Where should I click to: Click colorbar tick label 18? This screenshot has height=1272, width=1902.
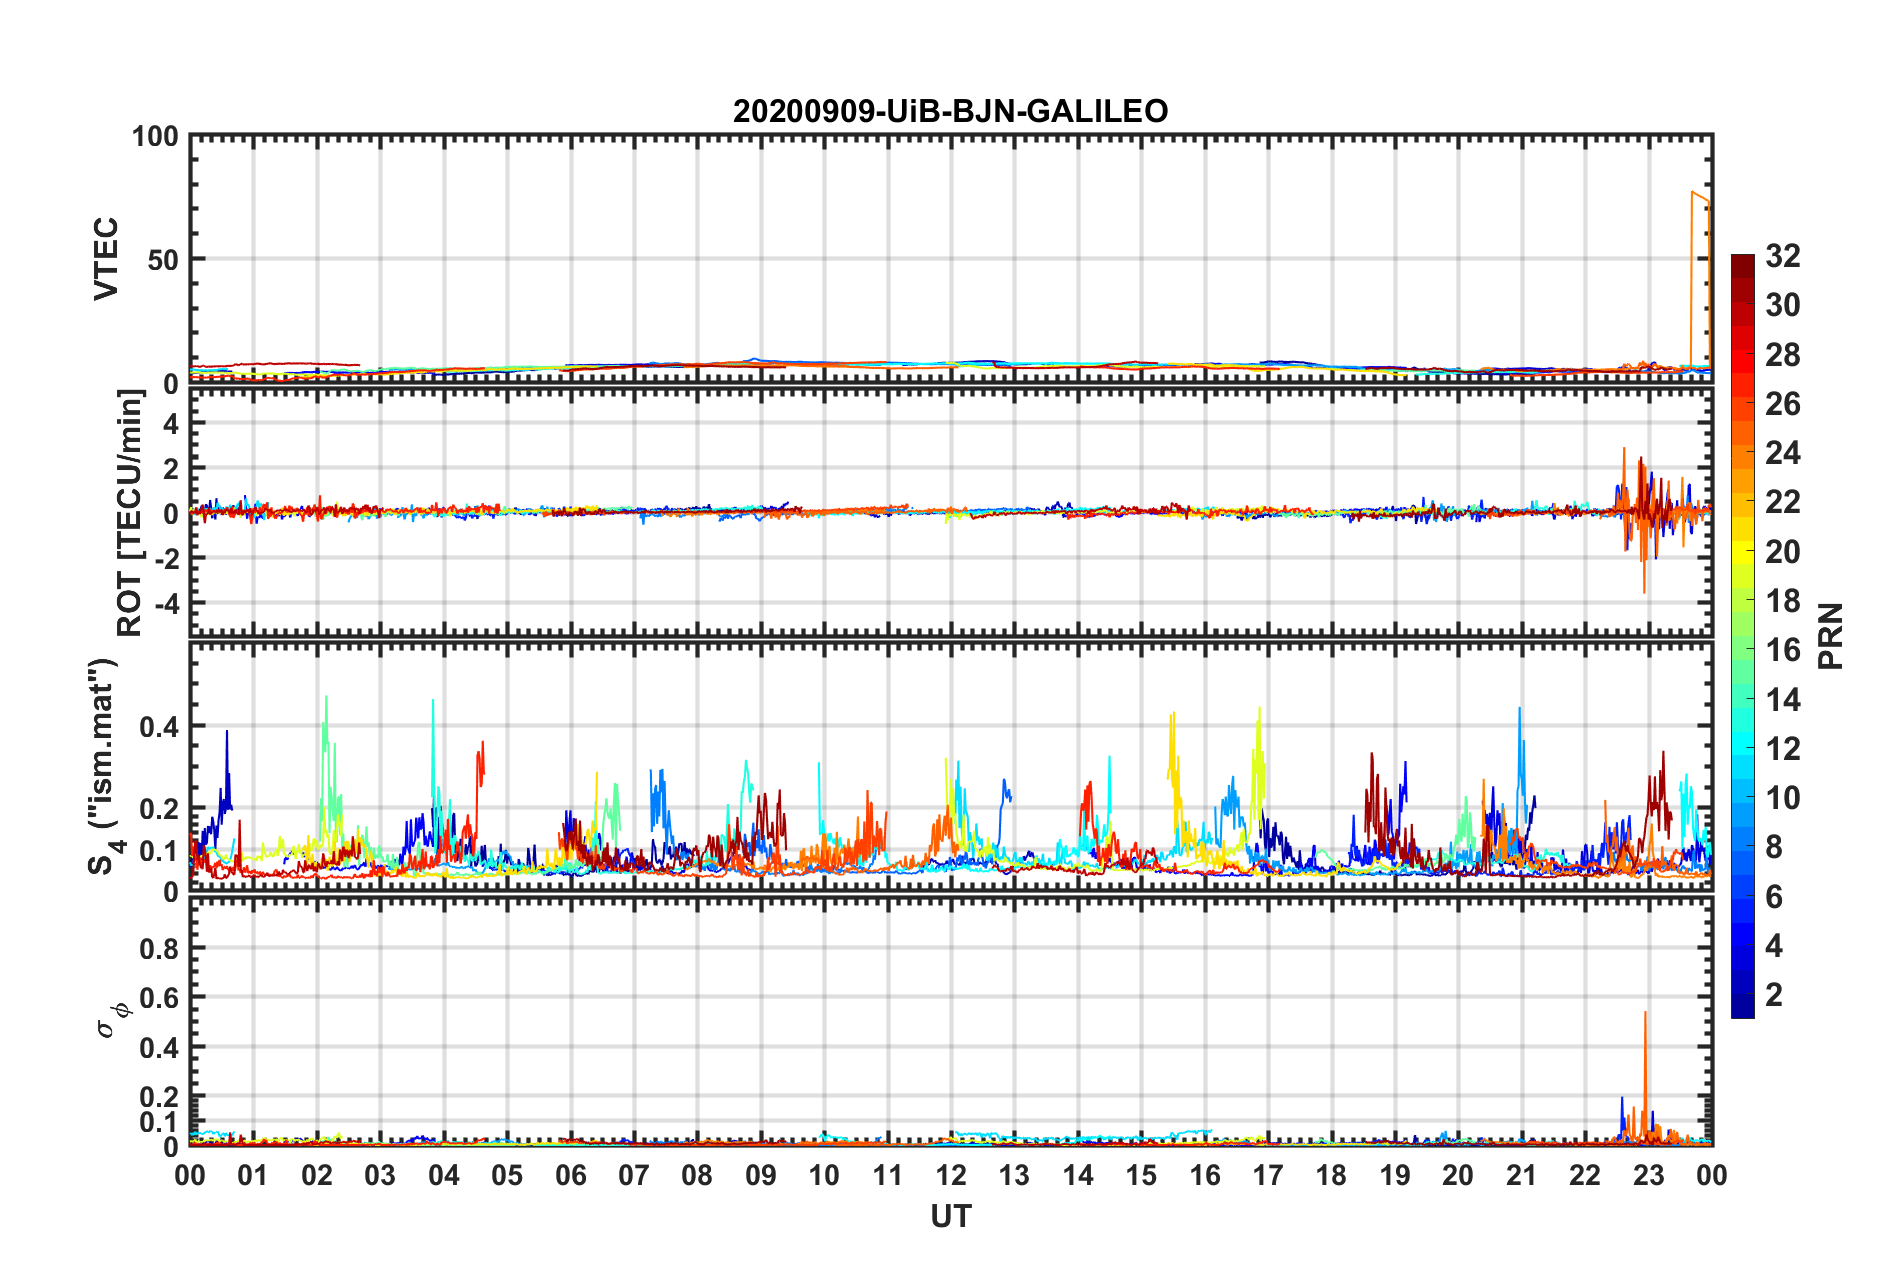pos(1782,601)
